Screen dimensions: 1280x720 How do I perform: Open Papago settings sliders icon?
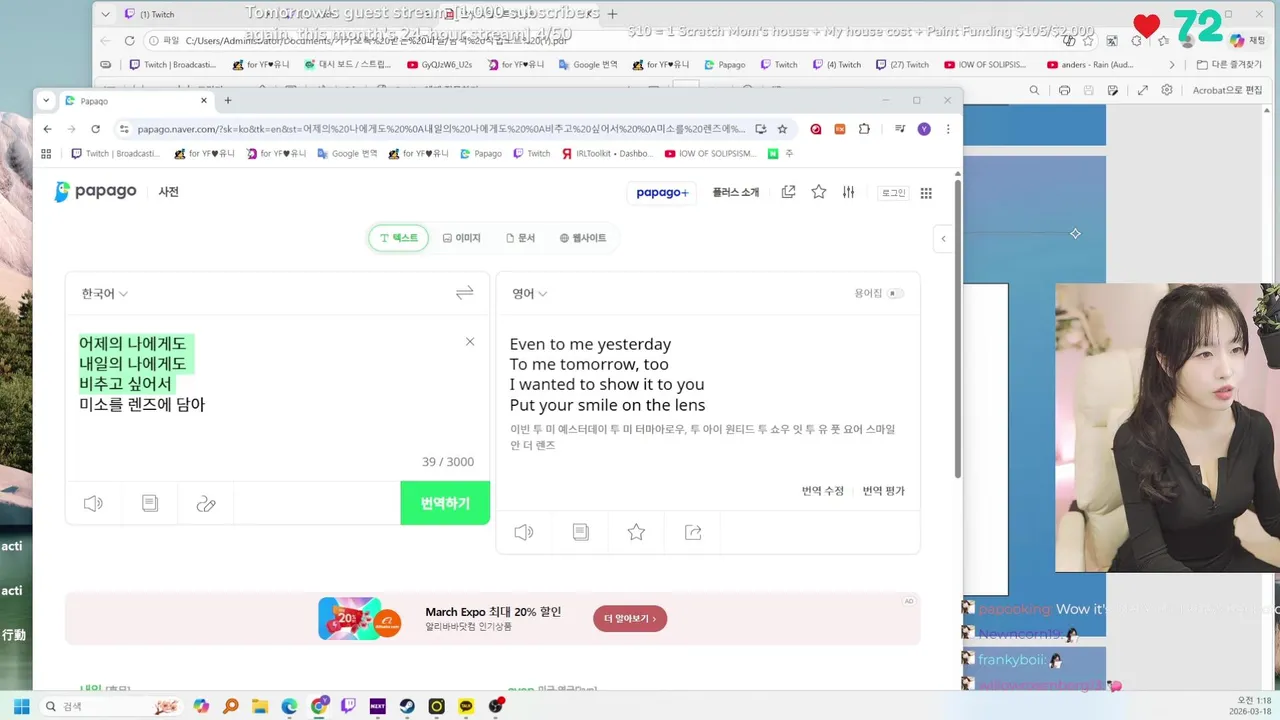point(848,192)
